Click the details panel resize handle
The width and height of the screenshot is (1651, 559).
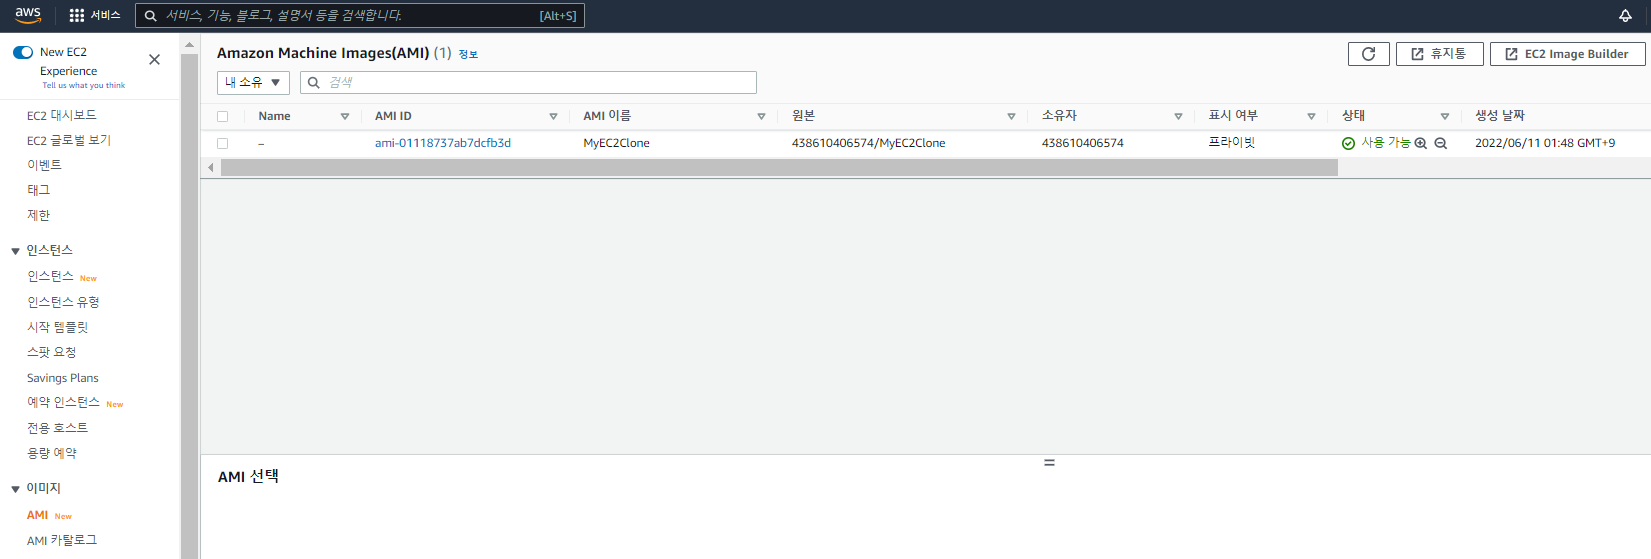tap(1049, 462)
